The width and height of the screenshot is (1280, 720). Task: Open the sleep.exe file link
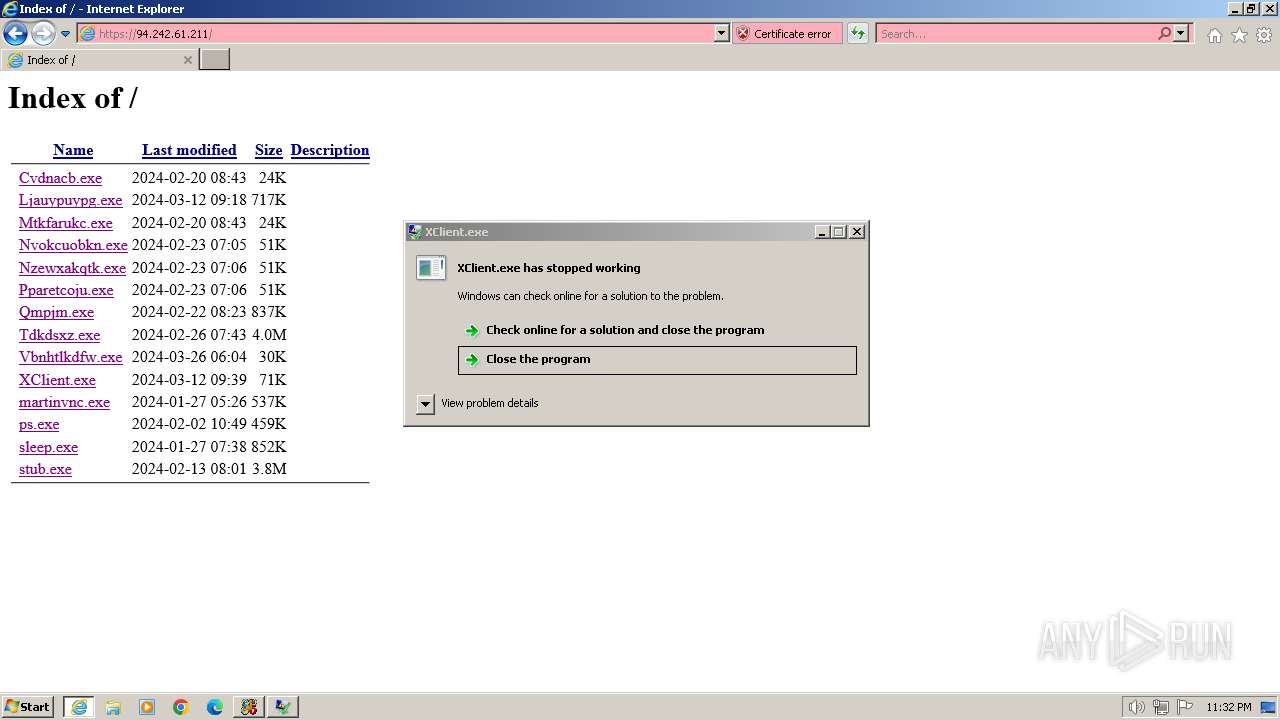[x=48, y=447]
